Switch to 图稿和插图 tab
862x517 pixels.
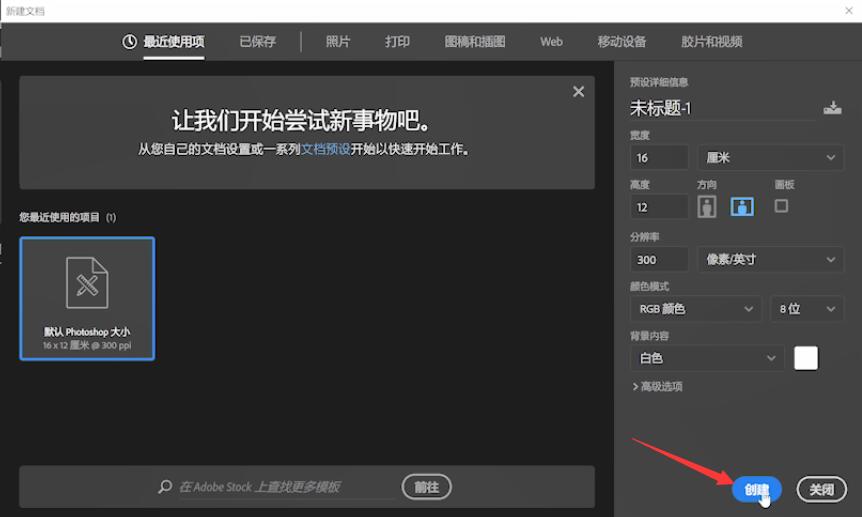click(475, 41)
